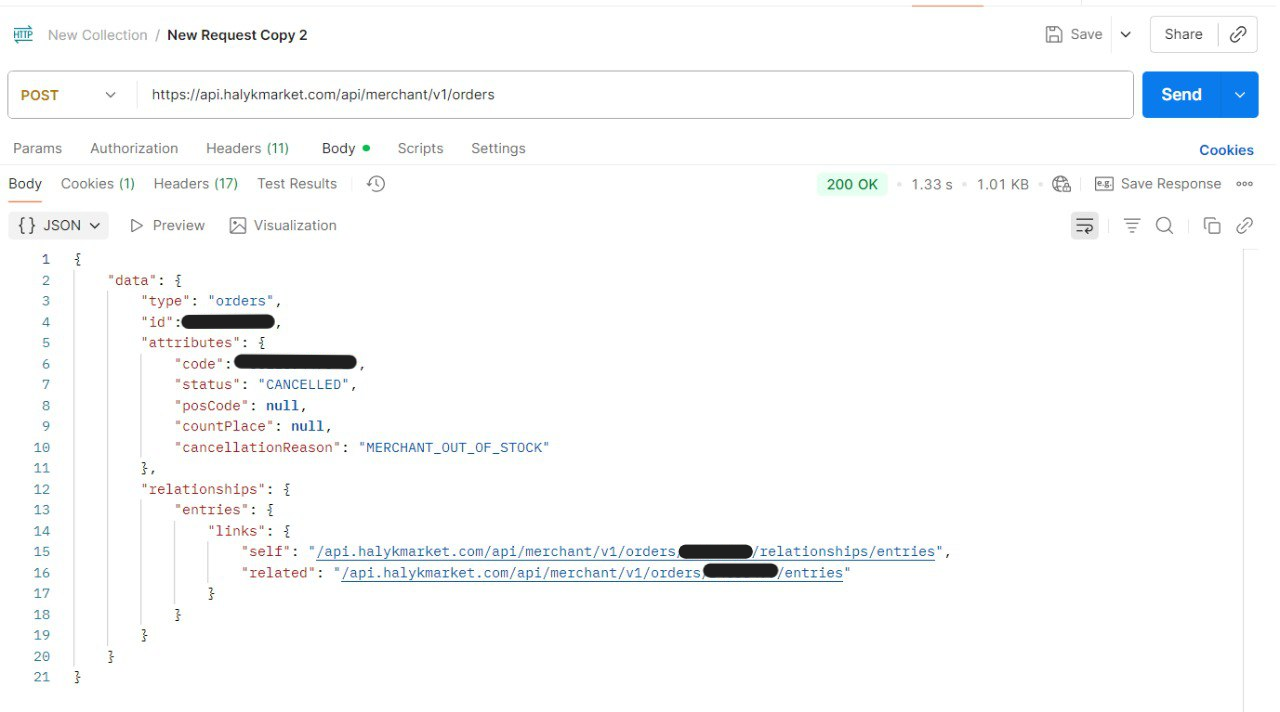Click the network globe icon near response size
Image resolution: width=1280 pixels, height=712 pixels.
tap(1061, 184)
